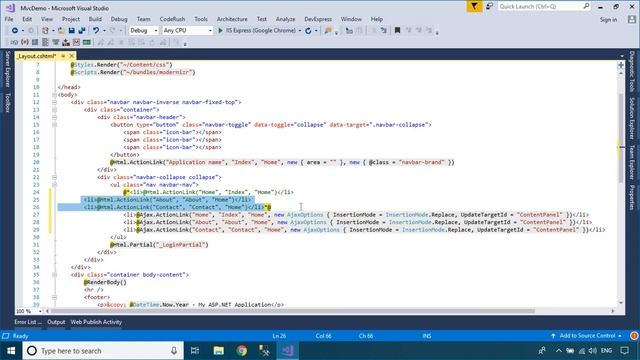Viewport: 640px width, 360px height.
Task: Click the Visual Studio taskbar icon
Action: click(288, 351)
